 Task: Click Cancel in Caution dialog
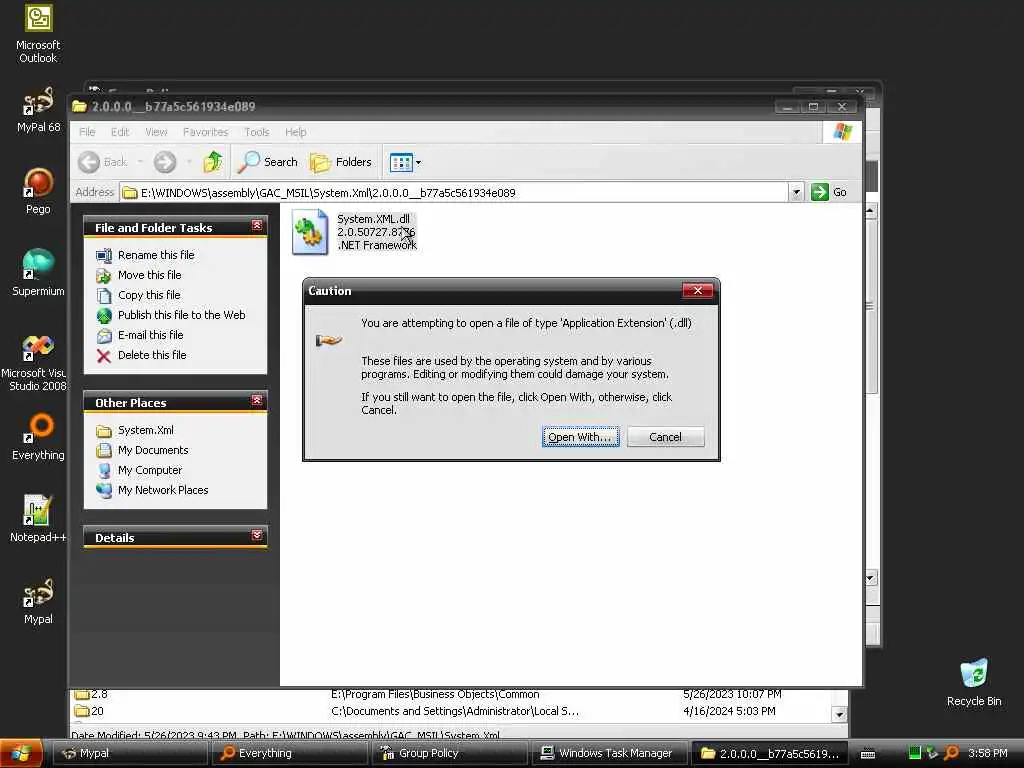[x=665, y=437]
